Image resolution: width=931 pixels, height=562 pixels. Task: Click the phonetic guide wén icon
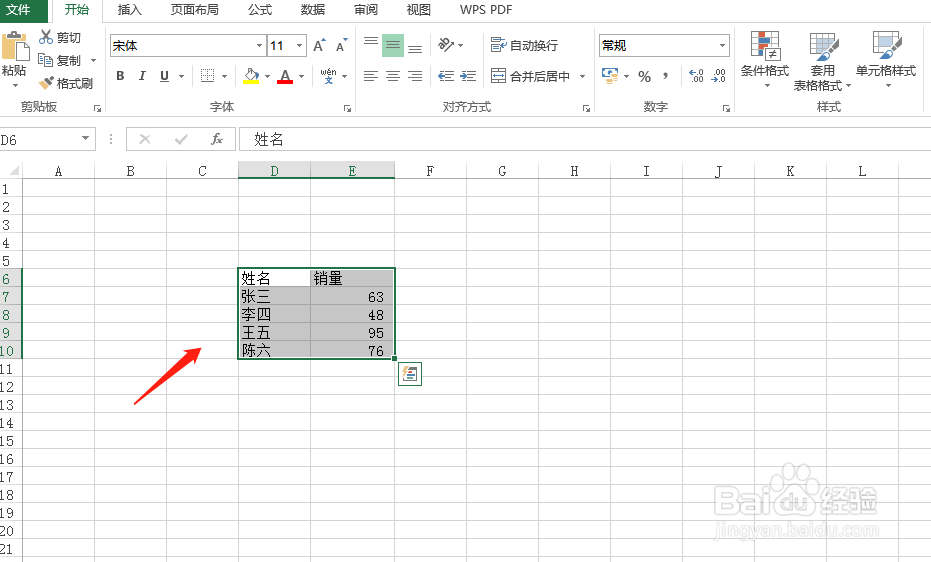coord(328,76)
